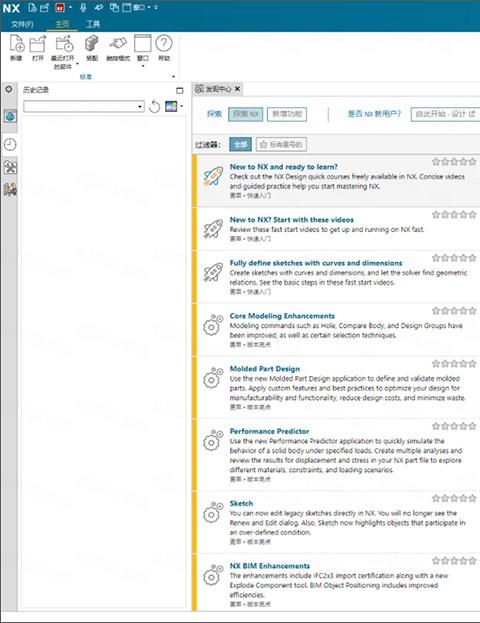The height and width of the screenshot is (623, 480).
Task: Open the 'Sketch' article link
Action: tap(241, 503)
